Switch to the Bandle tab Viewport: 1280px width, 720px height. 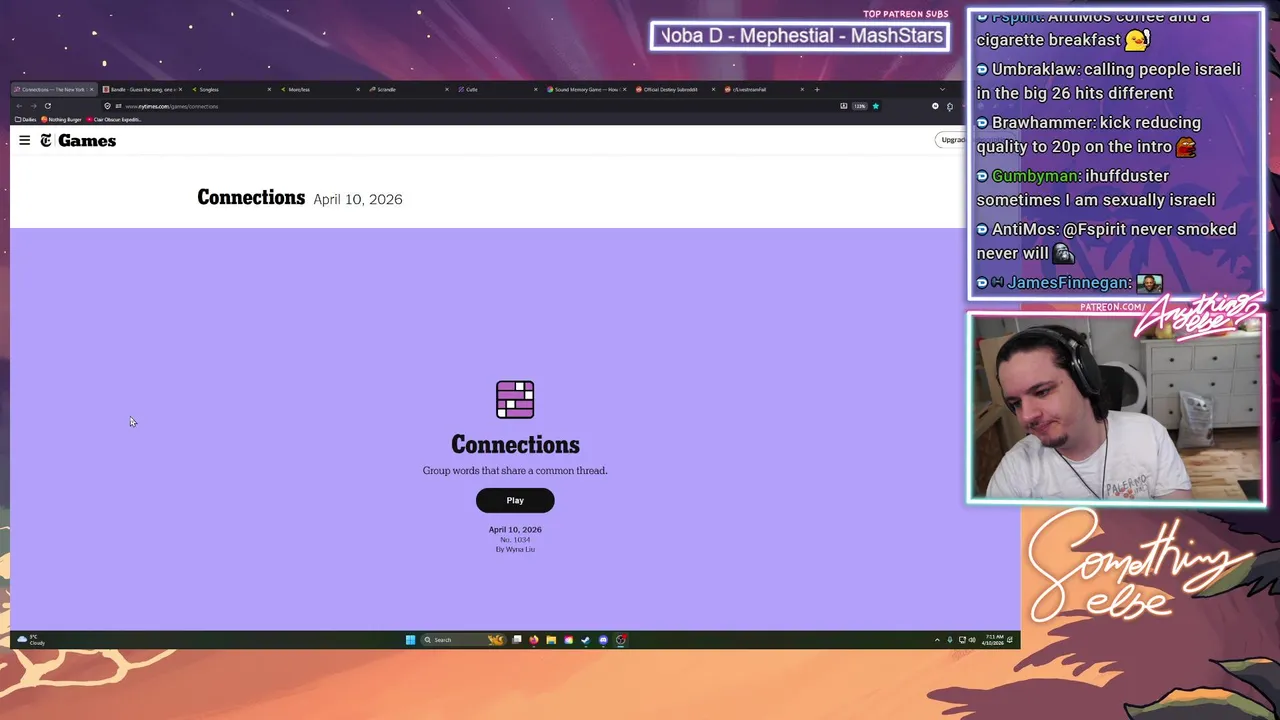[141, 89]
